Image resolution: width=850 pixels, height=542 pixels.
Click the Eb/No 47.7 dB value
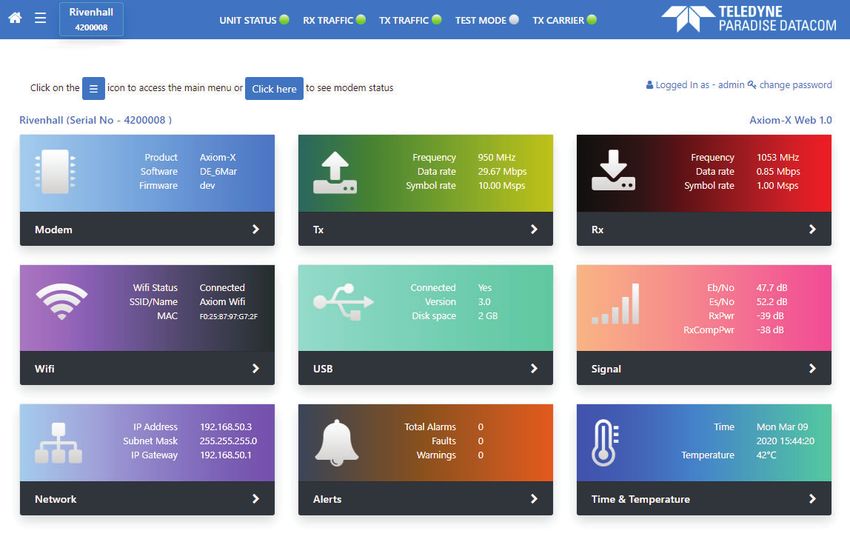tap(771, 288)
